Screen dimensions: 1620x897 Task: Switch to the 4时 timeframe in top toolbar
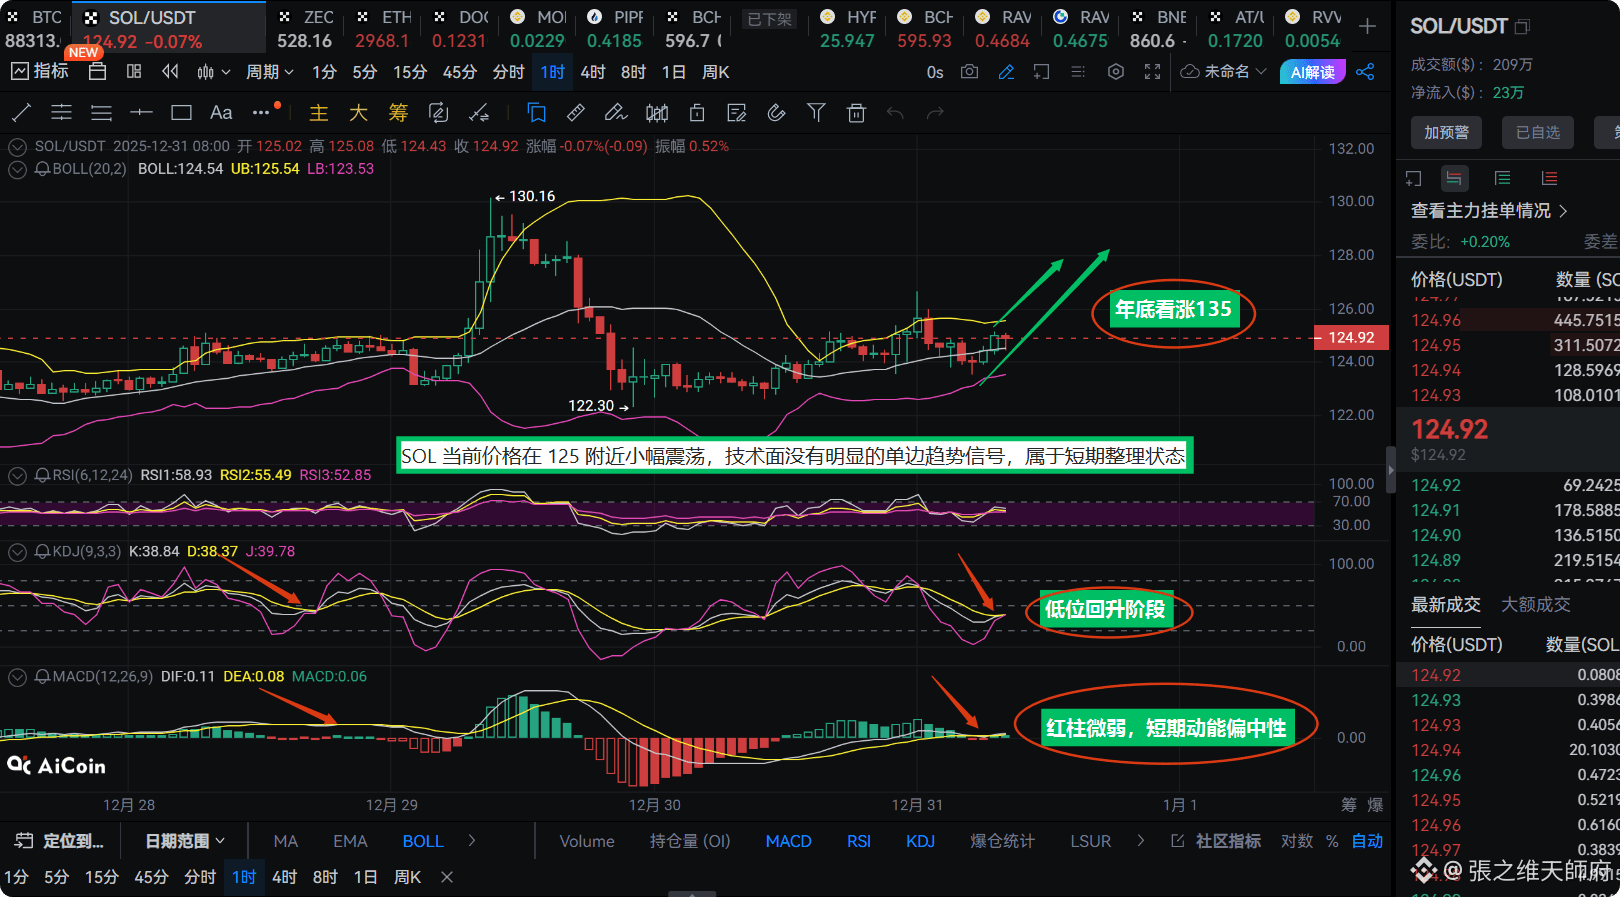[593, 72]
